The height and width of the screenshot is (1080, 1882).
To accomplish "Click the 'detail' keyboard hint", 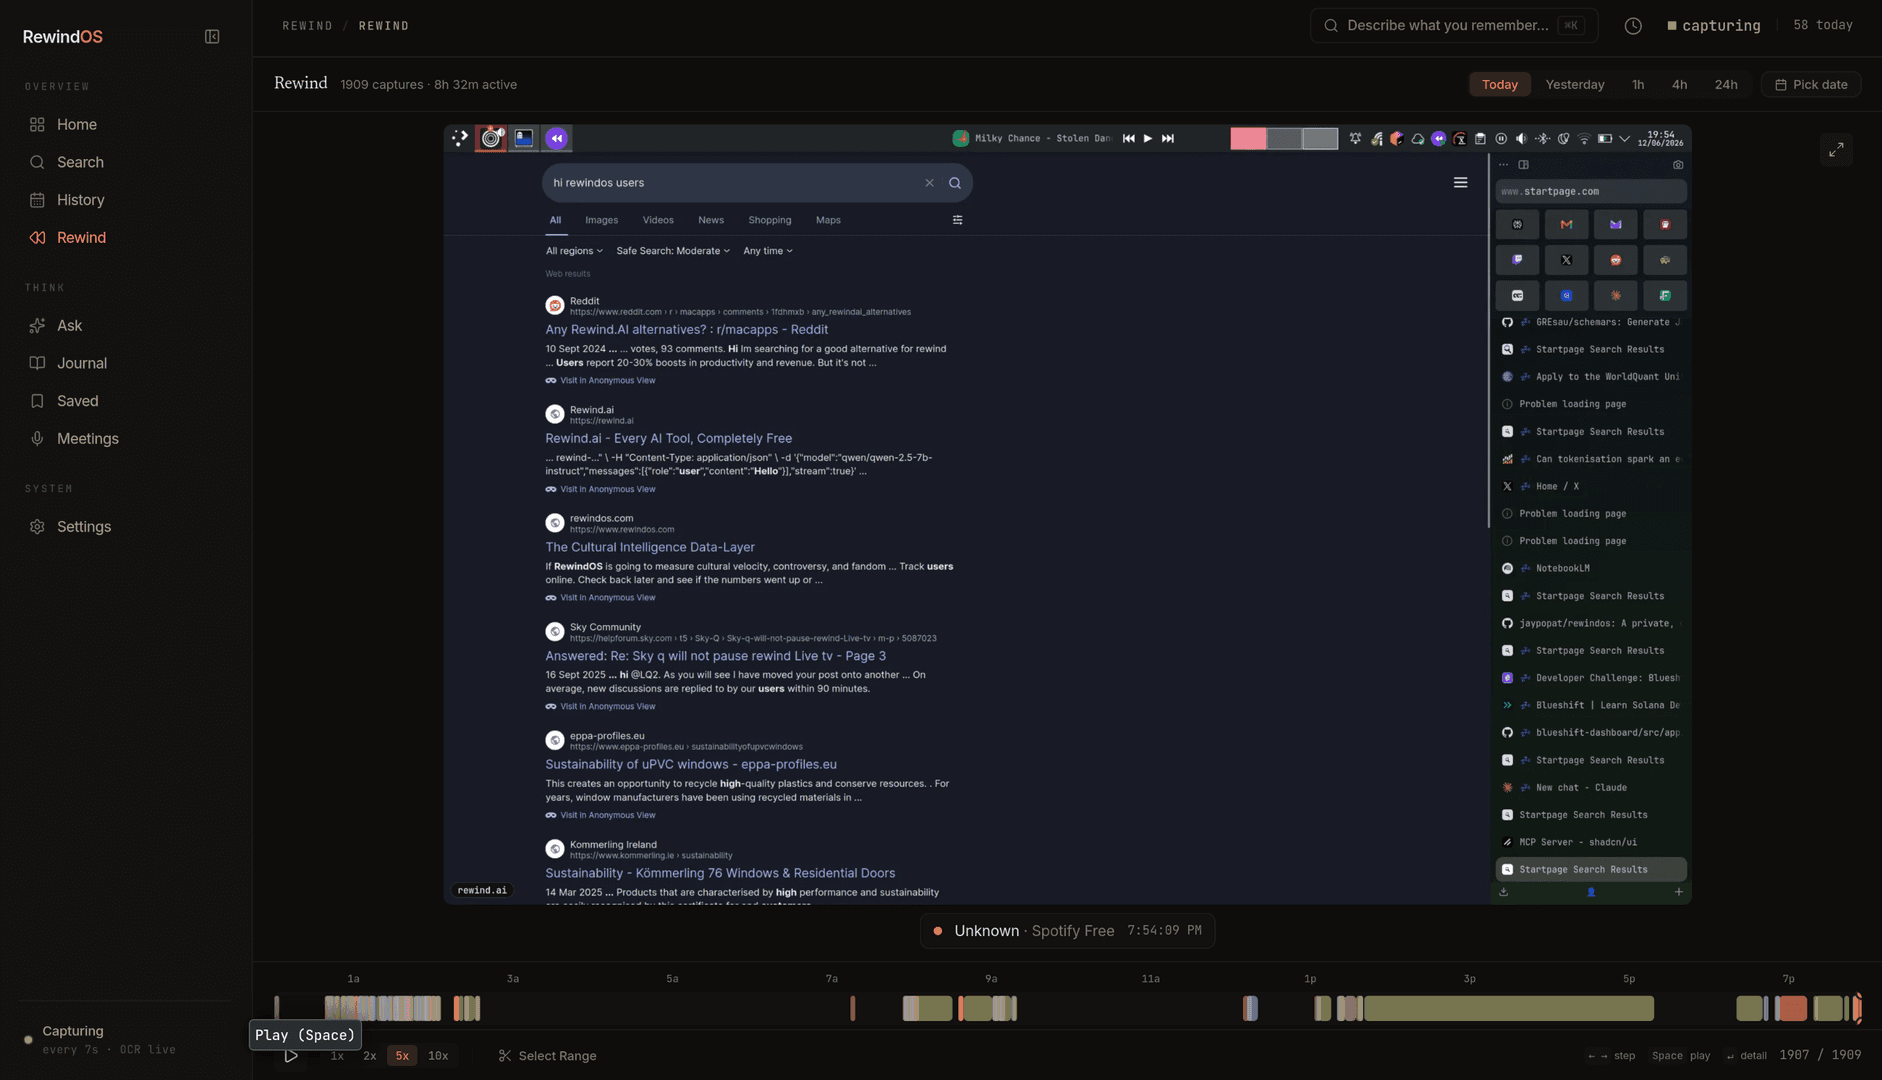I will 1746,1056.
